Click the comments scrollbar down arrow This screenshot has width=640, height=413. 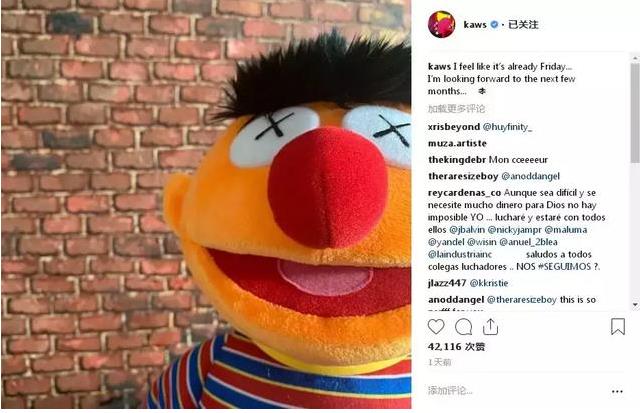point(635,304)
